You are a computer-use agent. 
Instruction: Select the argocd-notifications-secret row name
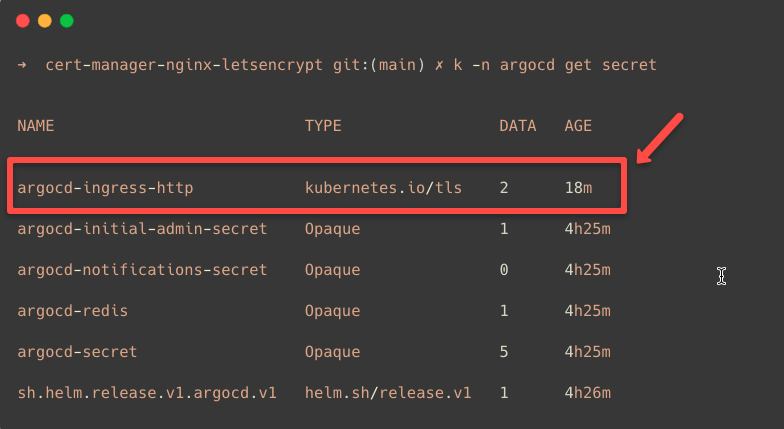point(142,270)
